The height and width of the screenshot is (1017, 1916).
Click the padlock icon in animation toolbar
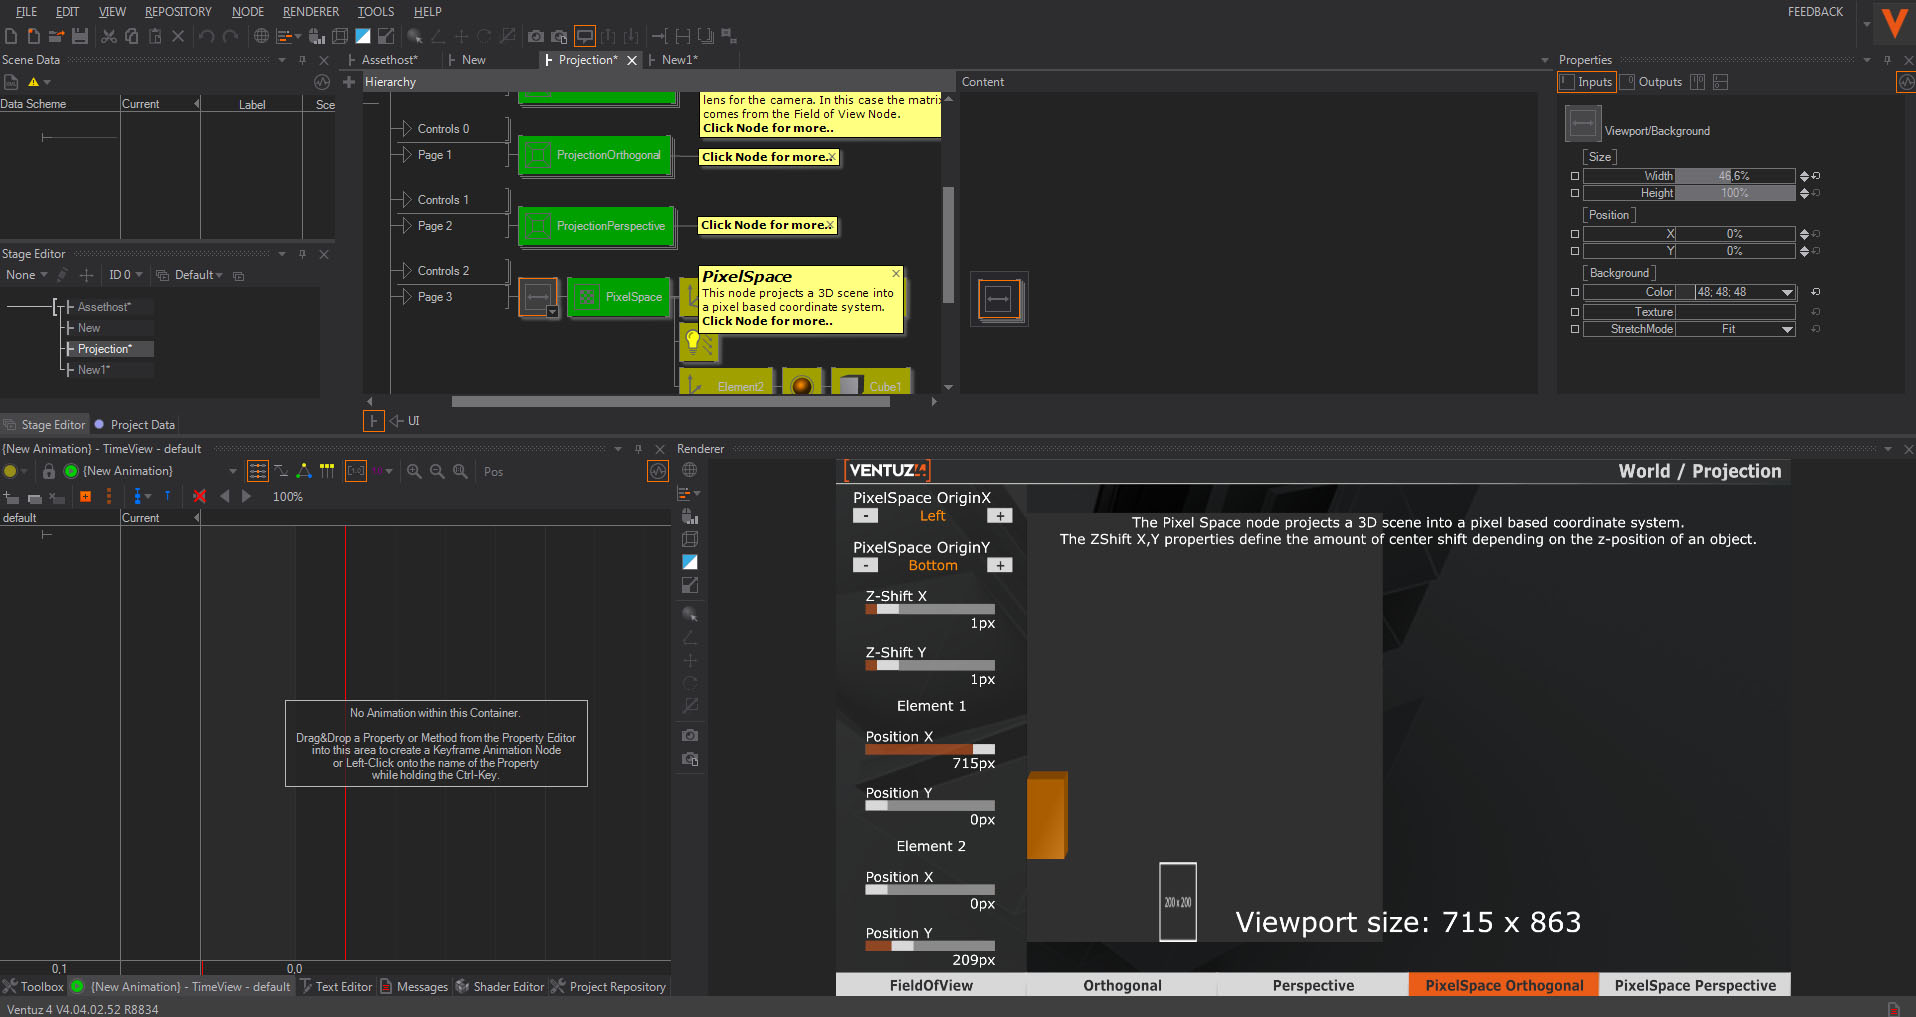48,471
